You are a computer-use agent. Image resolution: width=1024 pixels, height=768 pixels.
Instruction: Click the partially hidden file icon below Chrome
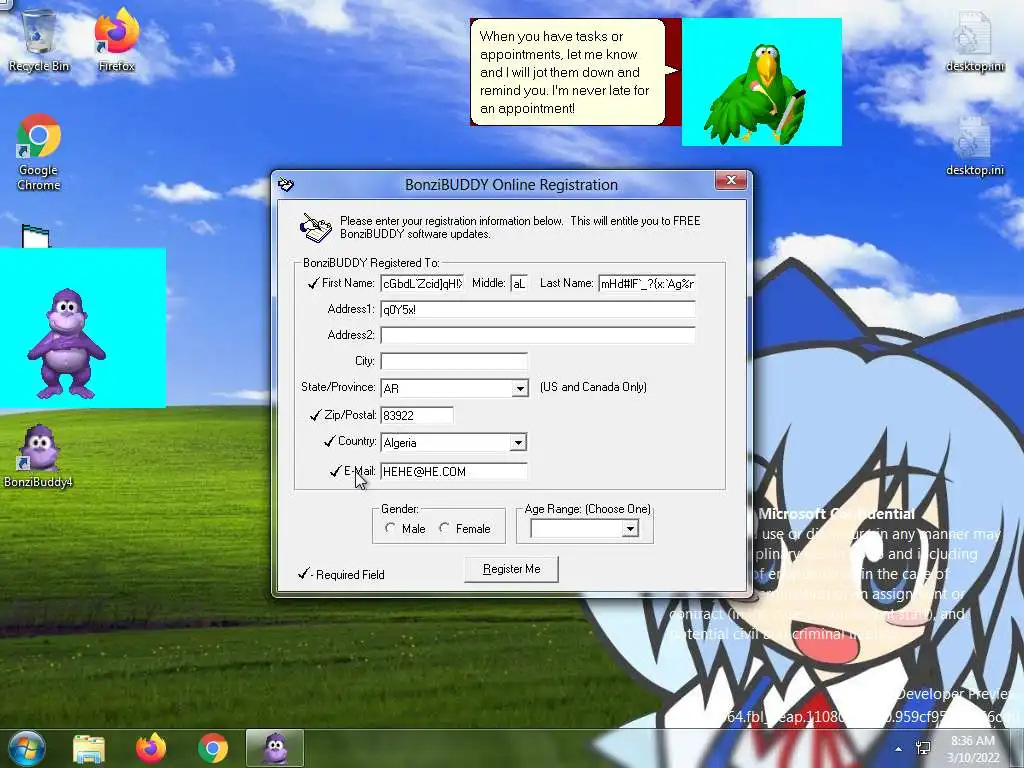35,236
